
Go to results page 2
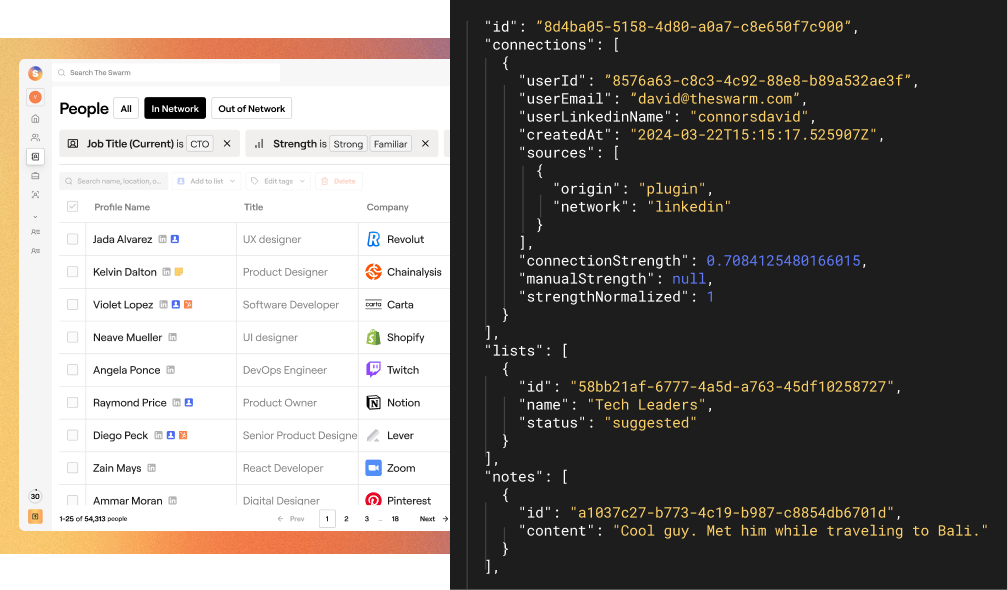click(x=346, y=519)
